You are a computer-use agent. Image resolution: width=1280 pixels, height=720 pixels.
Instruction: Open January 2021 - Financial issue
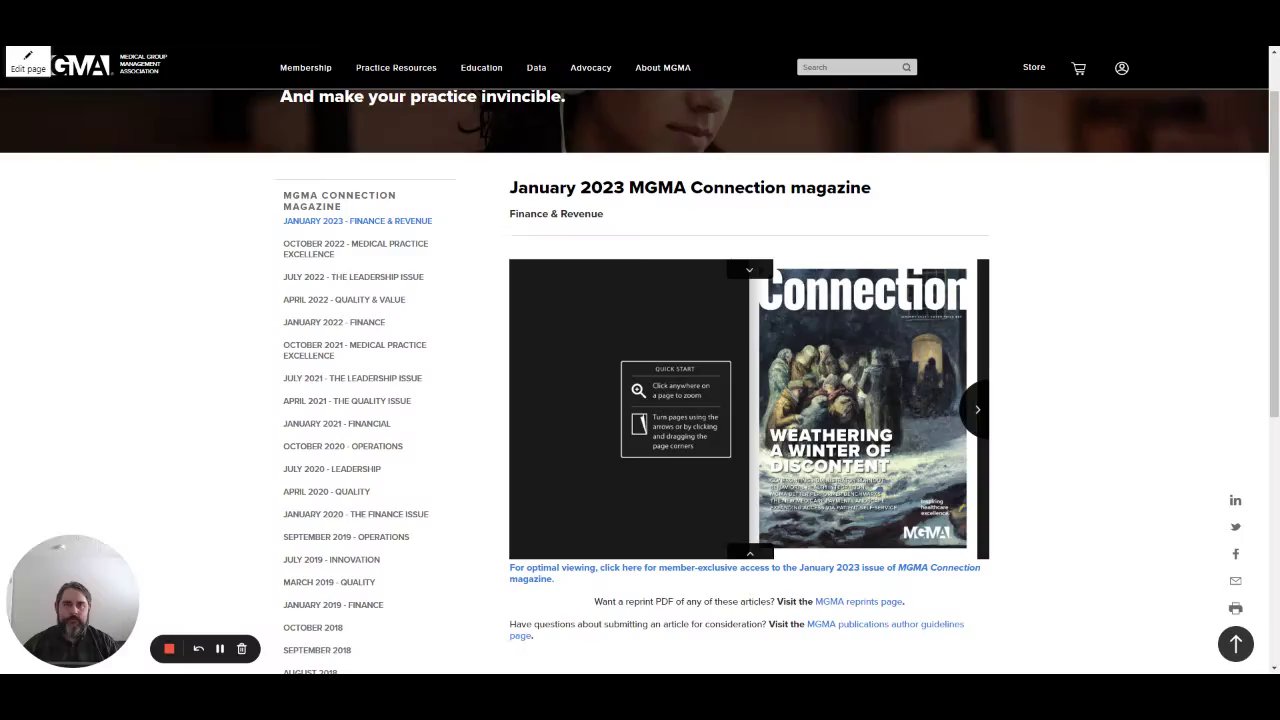click(336, 424)
